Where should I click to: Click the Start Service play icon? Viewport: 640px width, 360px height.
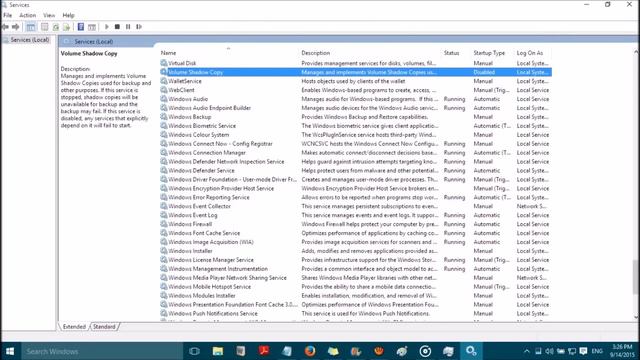click(x=107, y=27)
